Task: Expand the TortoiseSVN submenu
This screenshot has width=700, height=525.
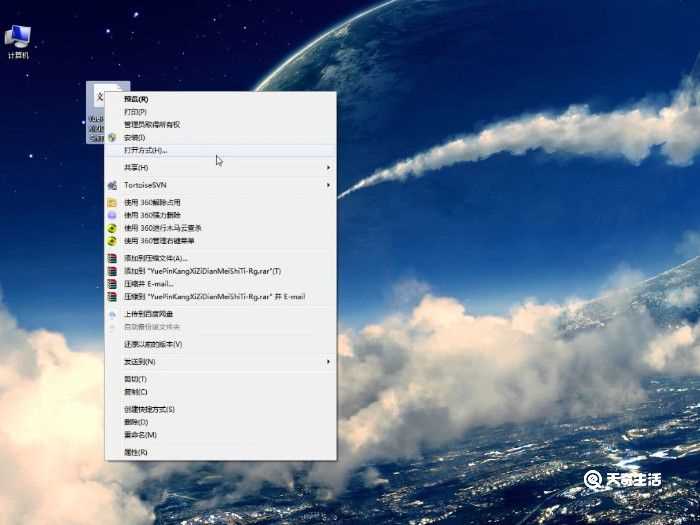Action: [x=221, y=185]
